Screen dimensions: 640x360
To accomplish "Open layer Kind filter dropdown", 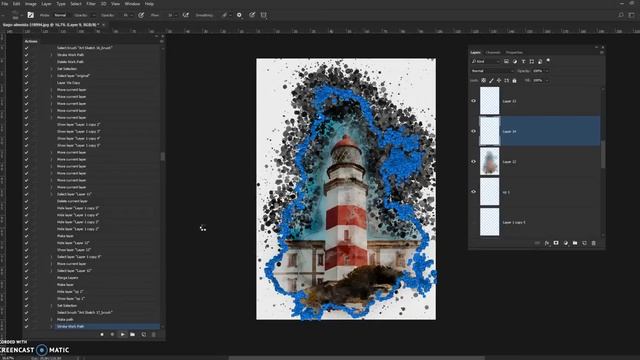I will 486,62.
